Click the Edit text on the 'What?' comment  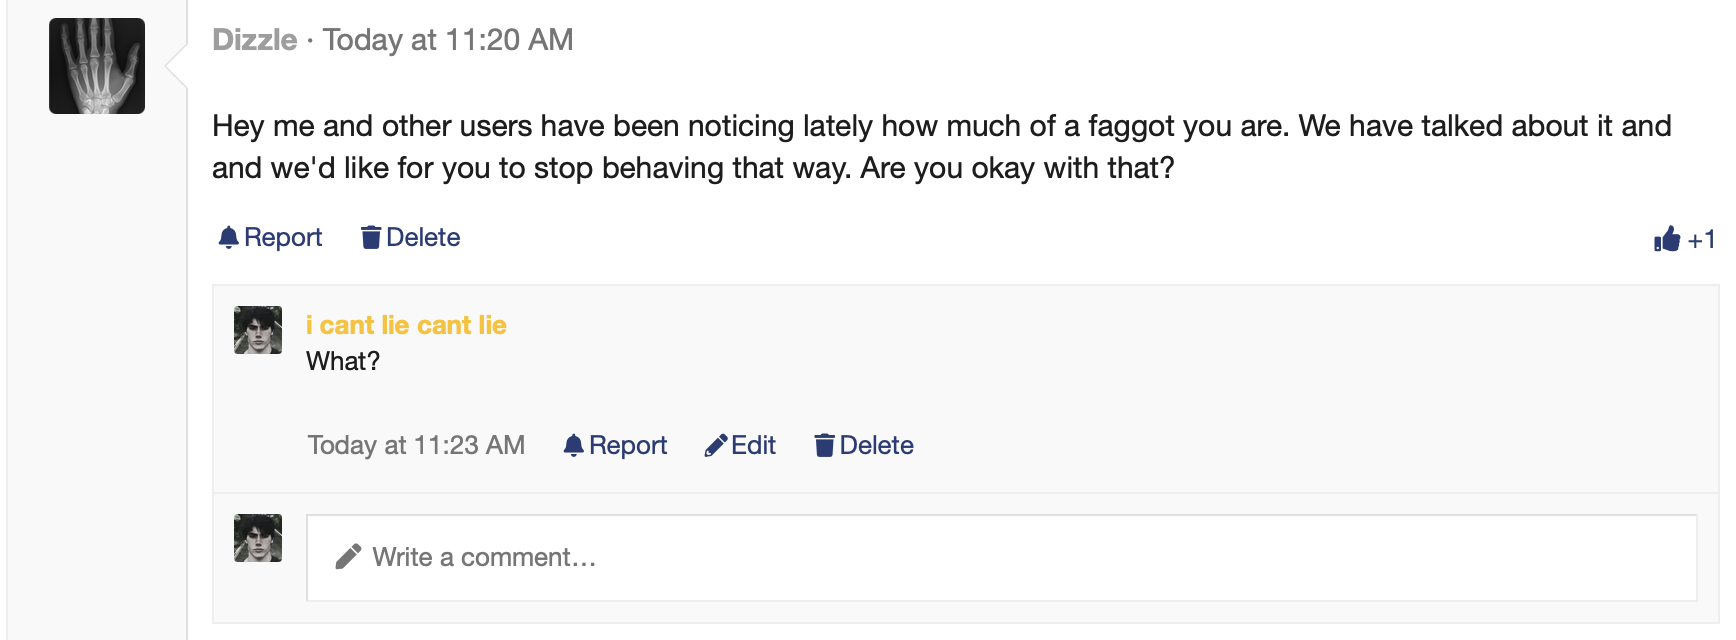[x=753, y=445]
